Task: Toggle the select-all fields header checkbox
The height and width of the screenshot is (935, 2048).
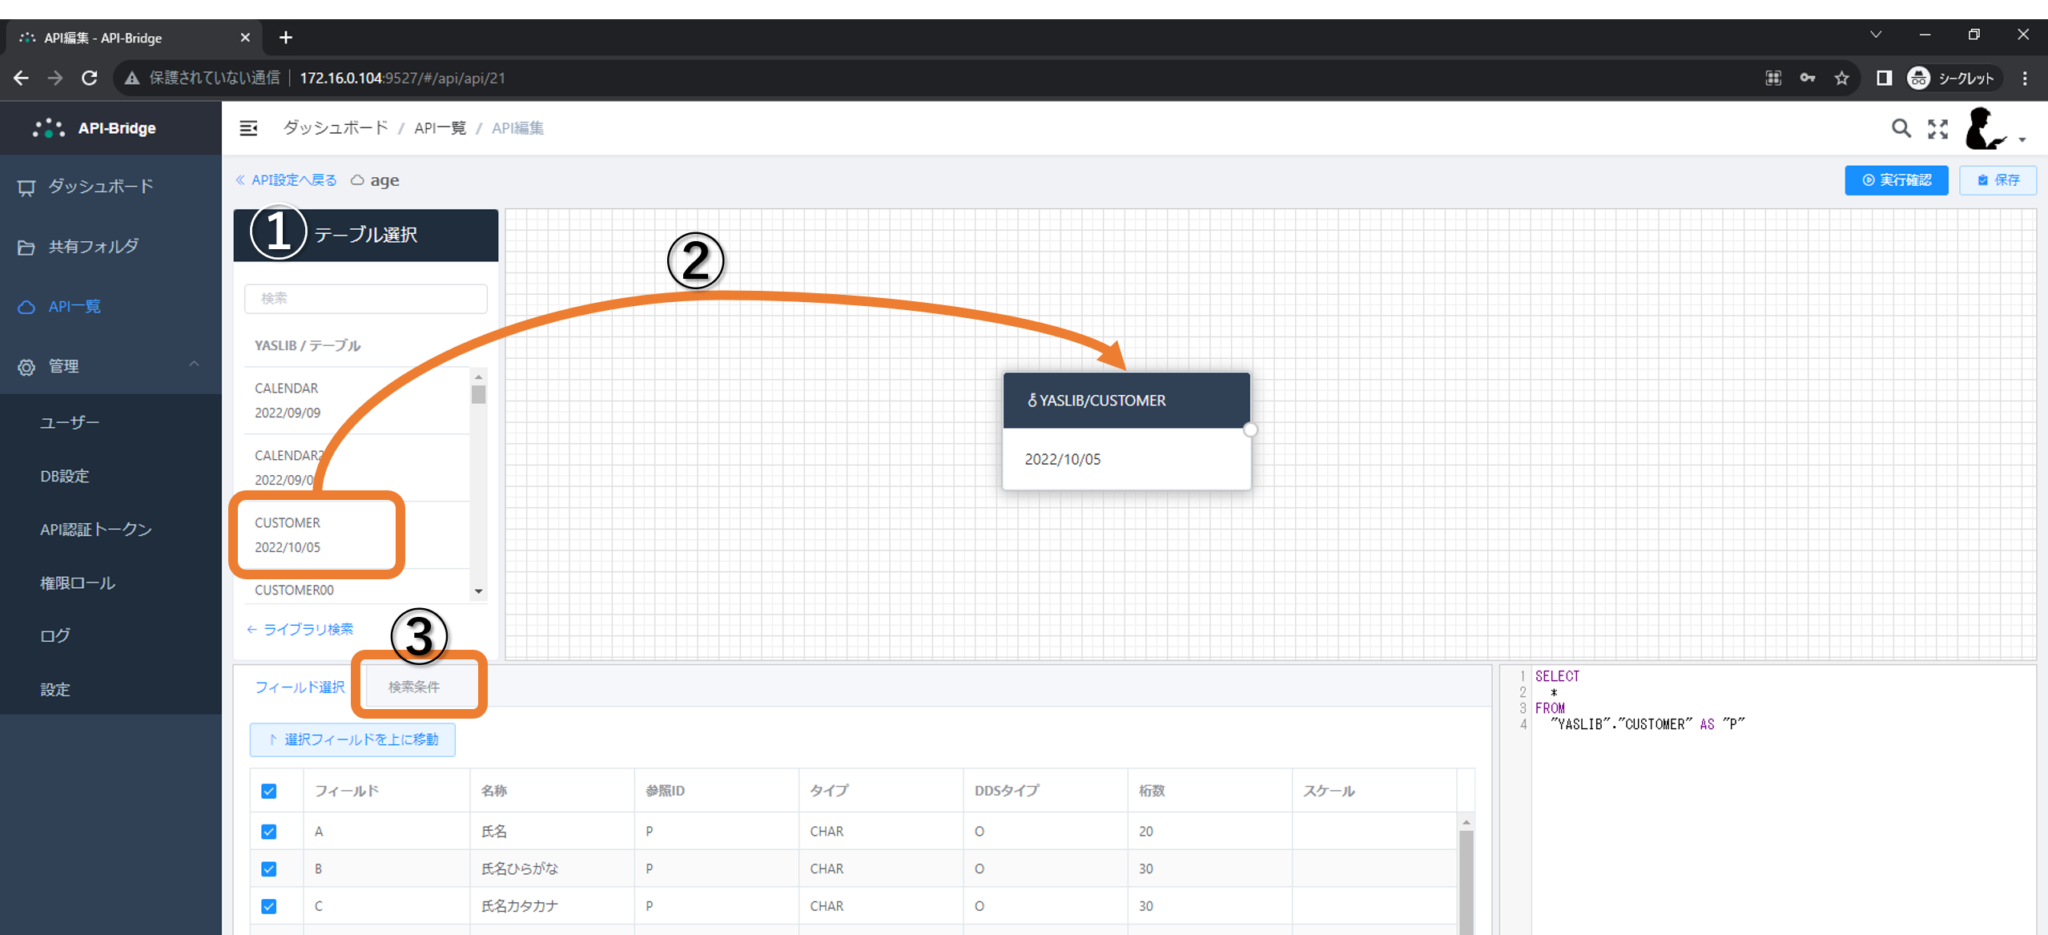Action: tap(269, 791)
